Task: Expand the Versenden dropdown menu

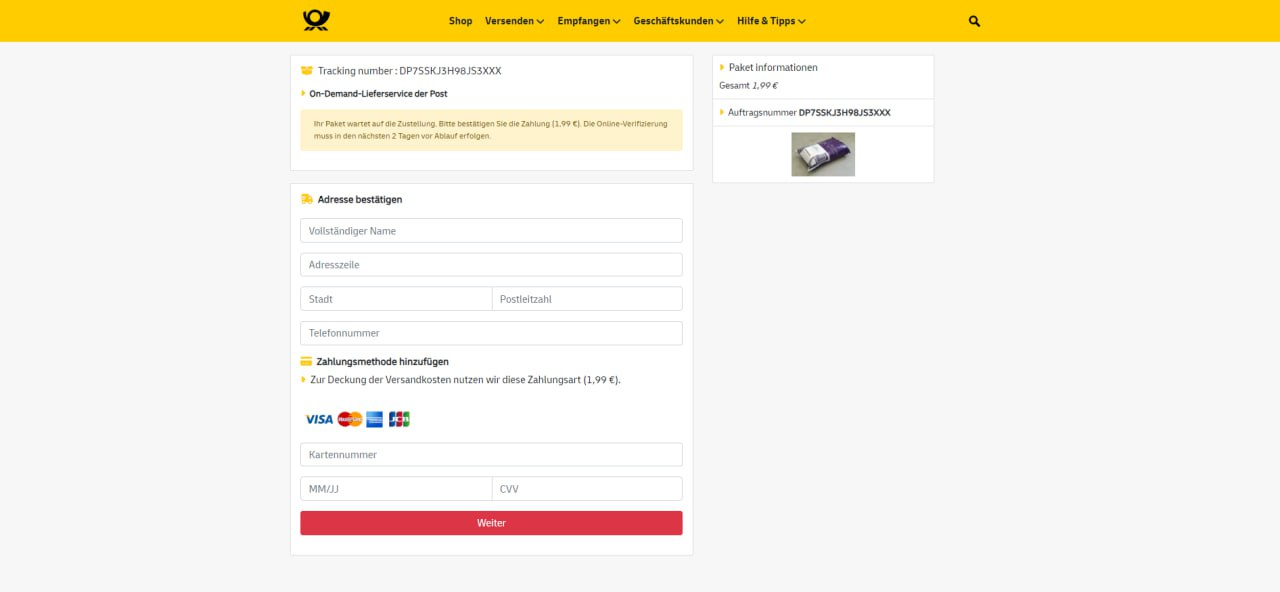Action: point(514,21)
